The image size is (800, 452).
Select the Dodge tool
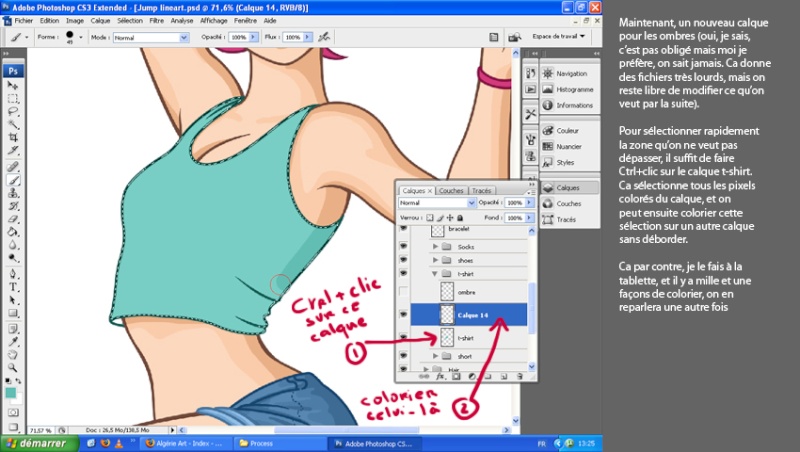coord(13,258)
